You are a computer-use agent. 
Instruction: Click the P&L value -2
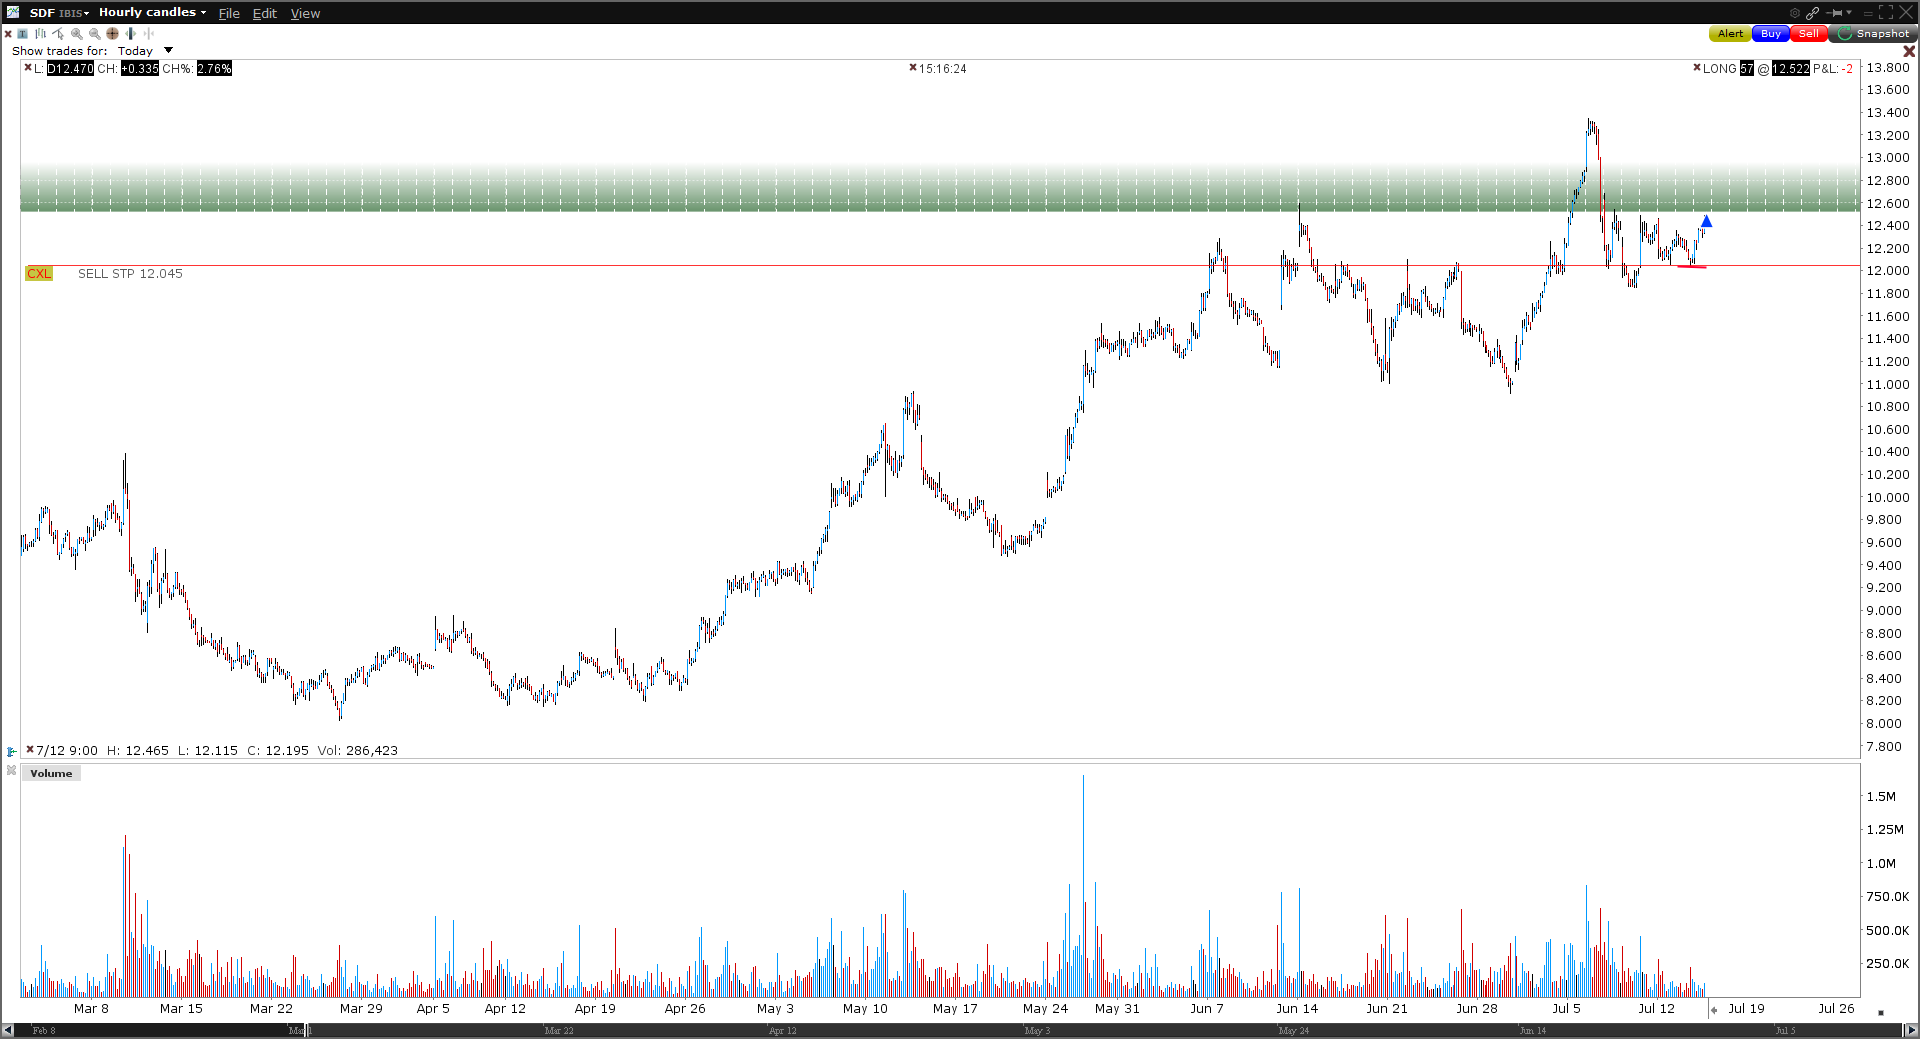(1847, 68)
